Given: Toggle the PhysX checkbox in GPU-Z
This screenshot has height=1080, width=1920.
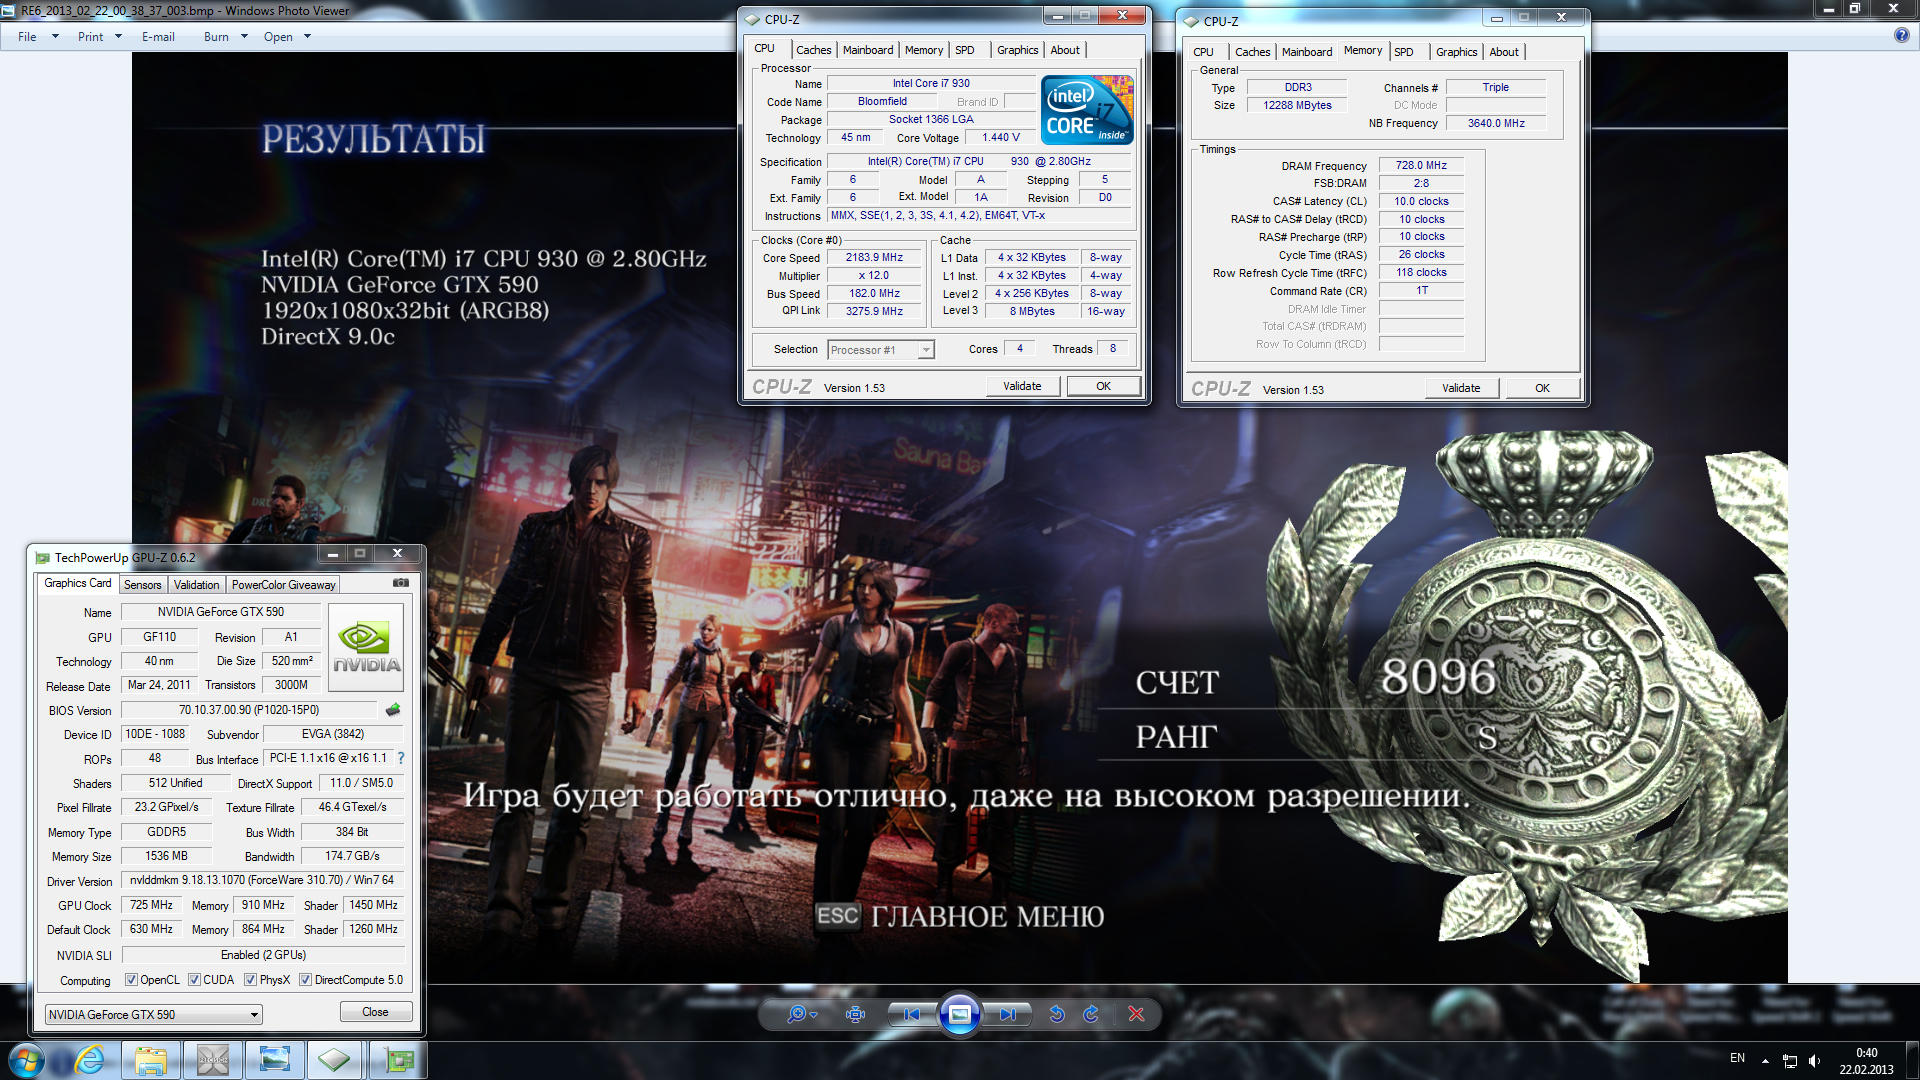Looking at the screenshot, I should [x=250, y=980].
